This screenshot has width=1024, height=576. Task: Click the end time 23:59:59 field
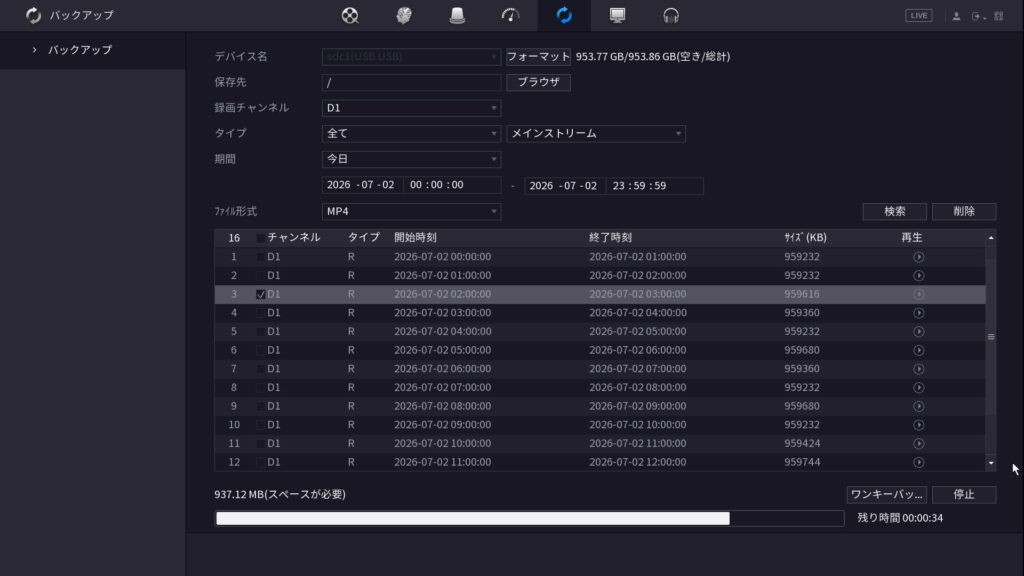pos(654,185)
